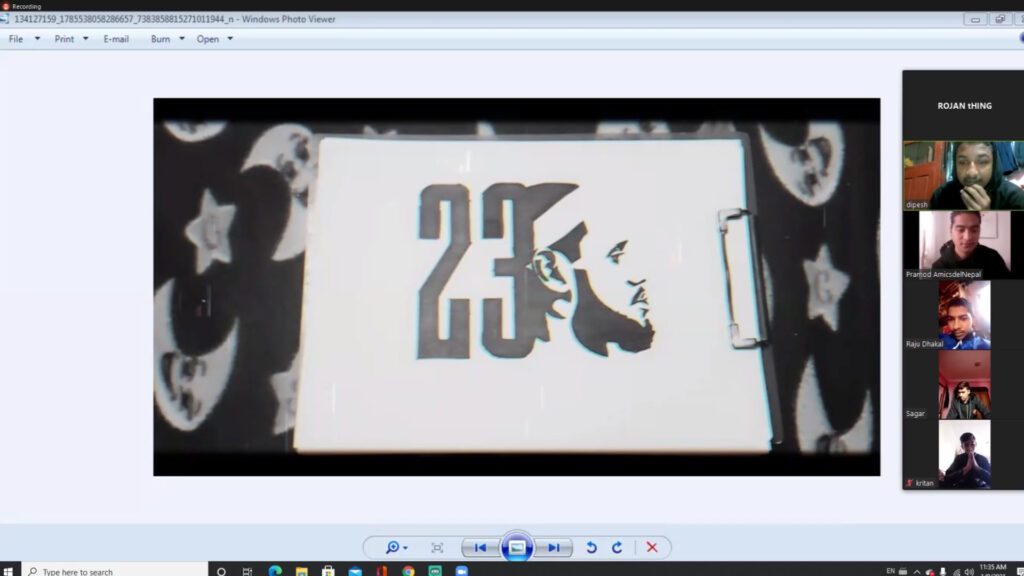This screenshot has height=576, width=1024.
Task: Go to the previous photo
Action: click(x=480, y=547)
